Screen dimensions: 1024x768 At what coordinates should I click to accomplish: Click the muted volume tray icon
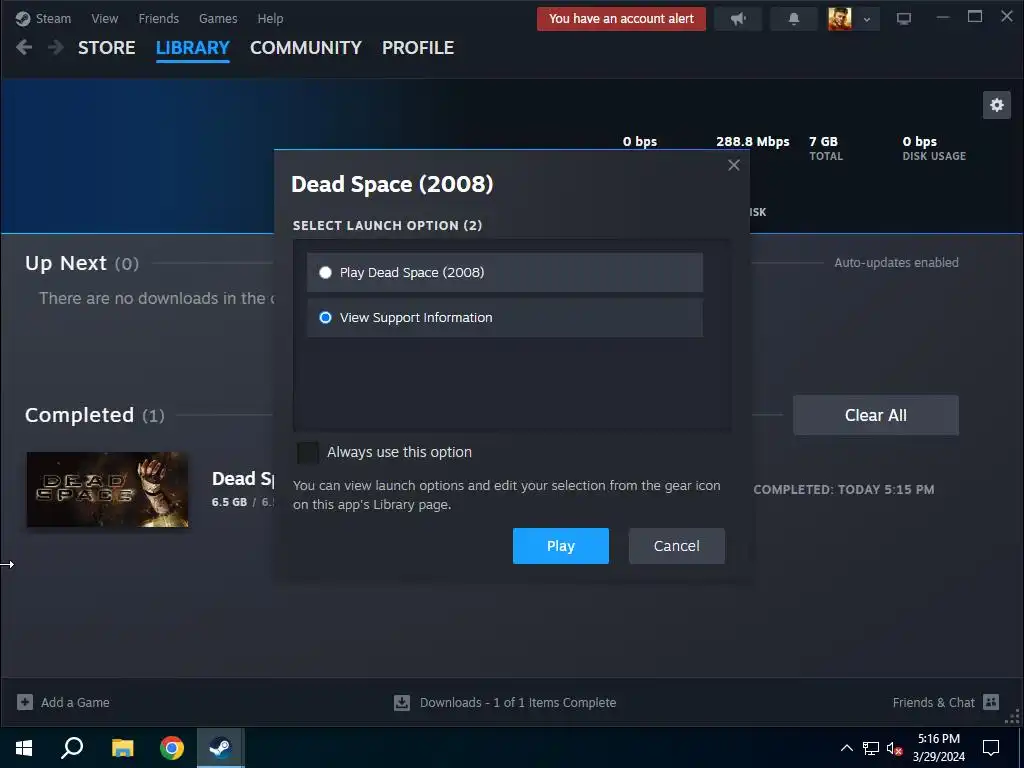[x=894, y=748]
